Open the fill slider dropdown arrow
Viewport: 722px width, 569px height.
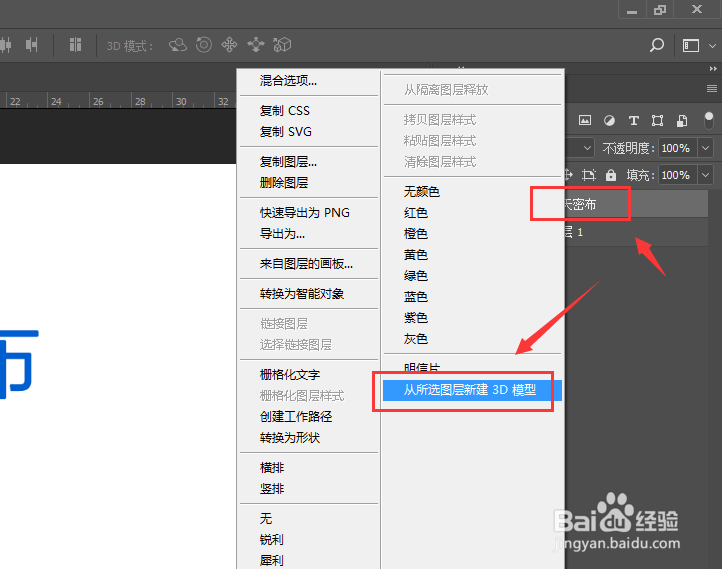point(706,175)
